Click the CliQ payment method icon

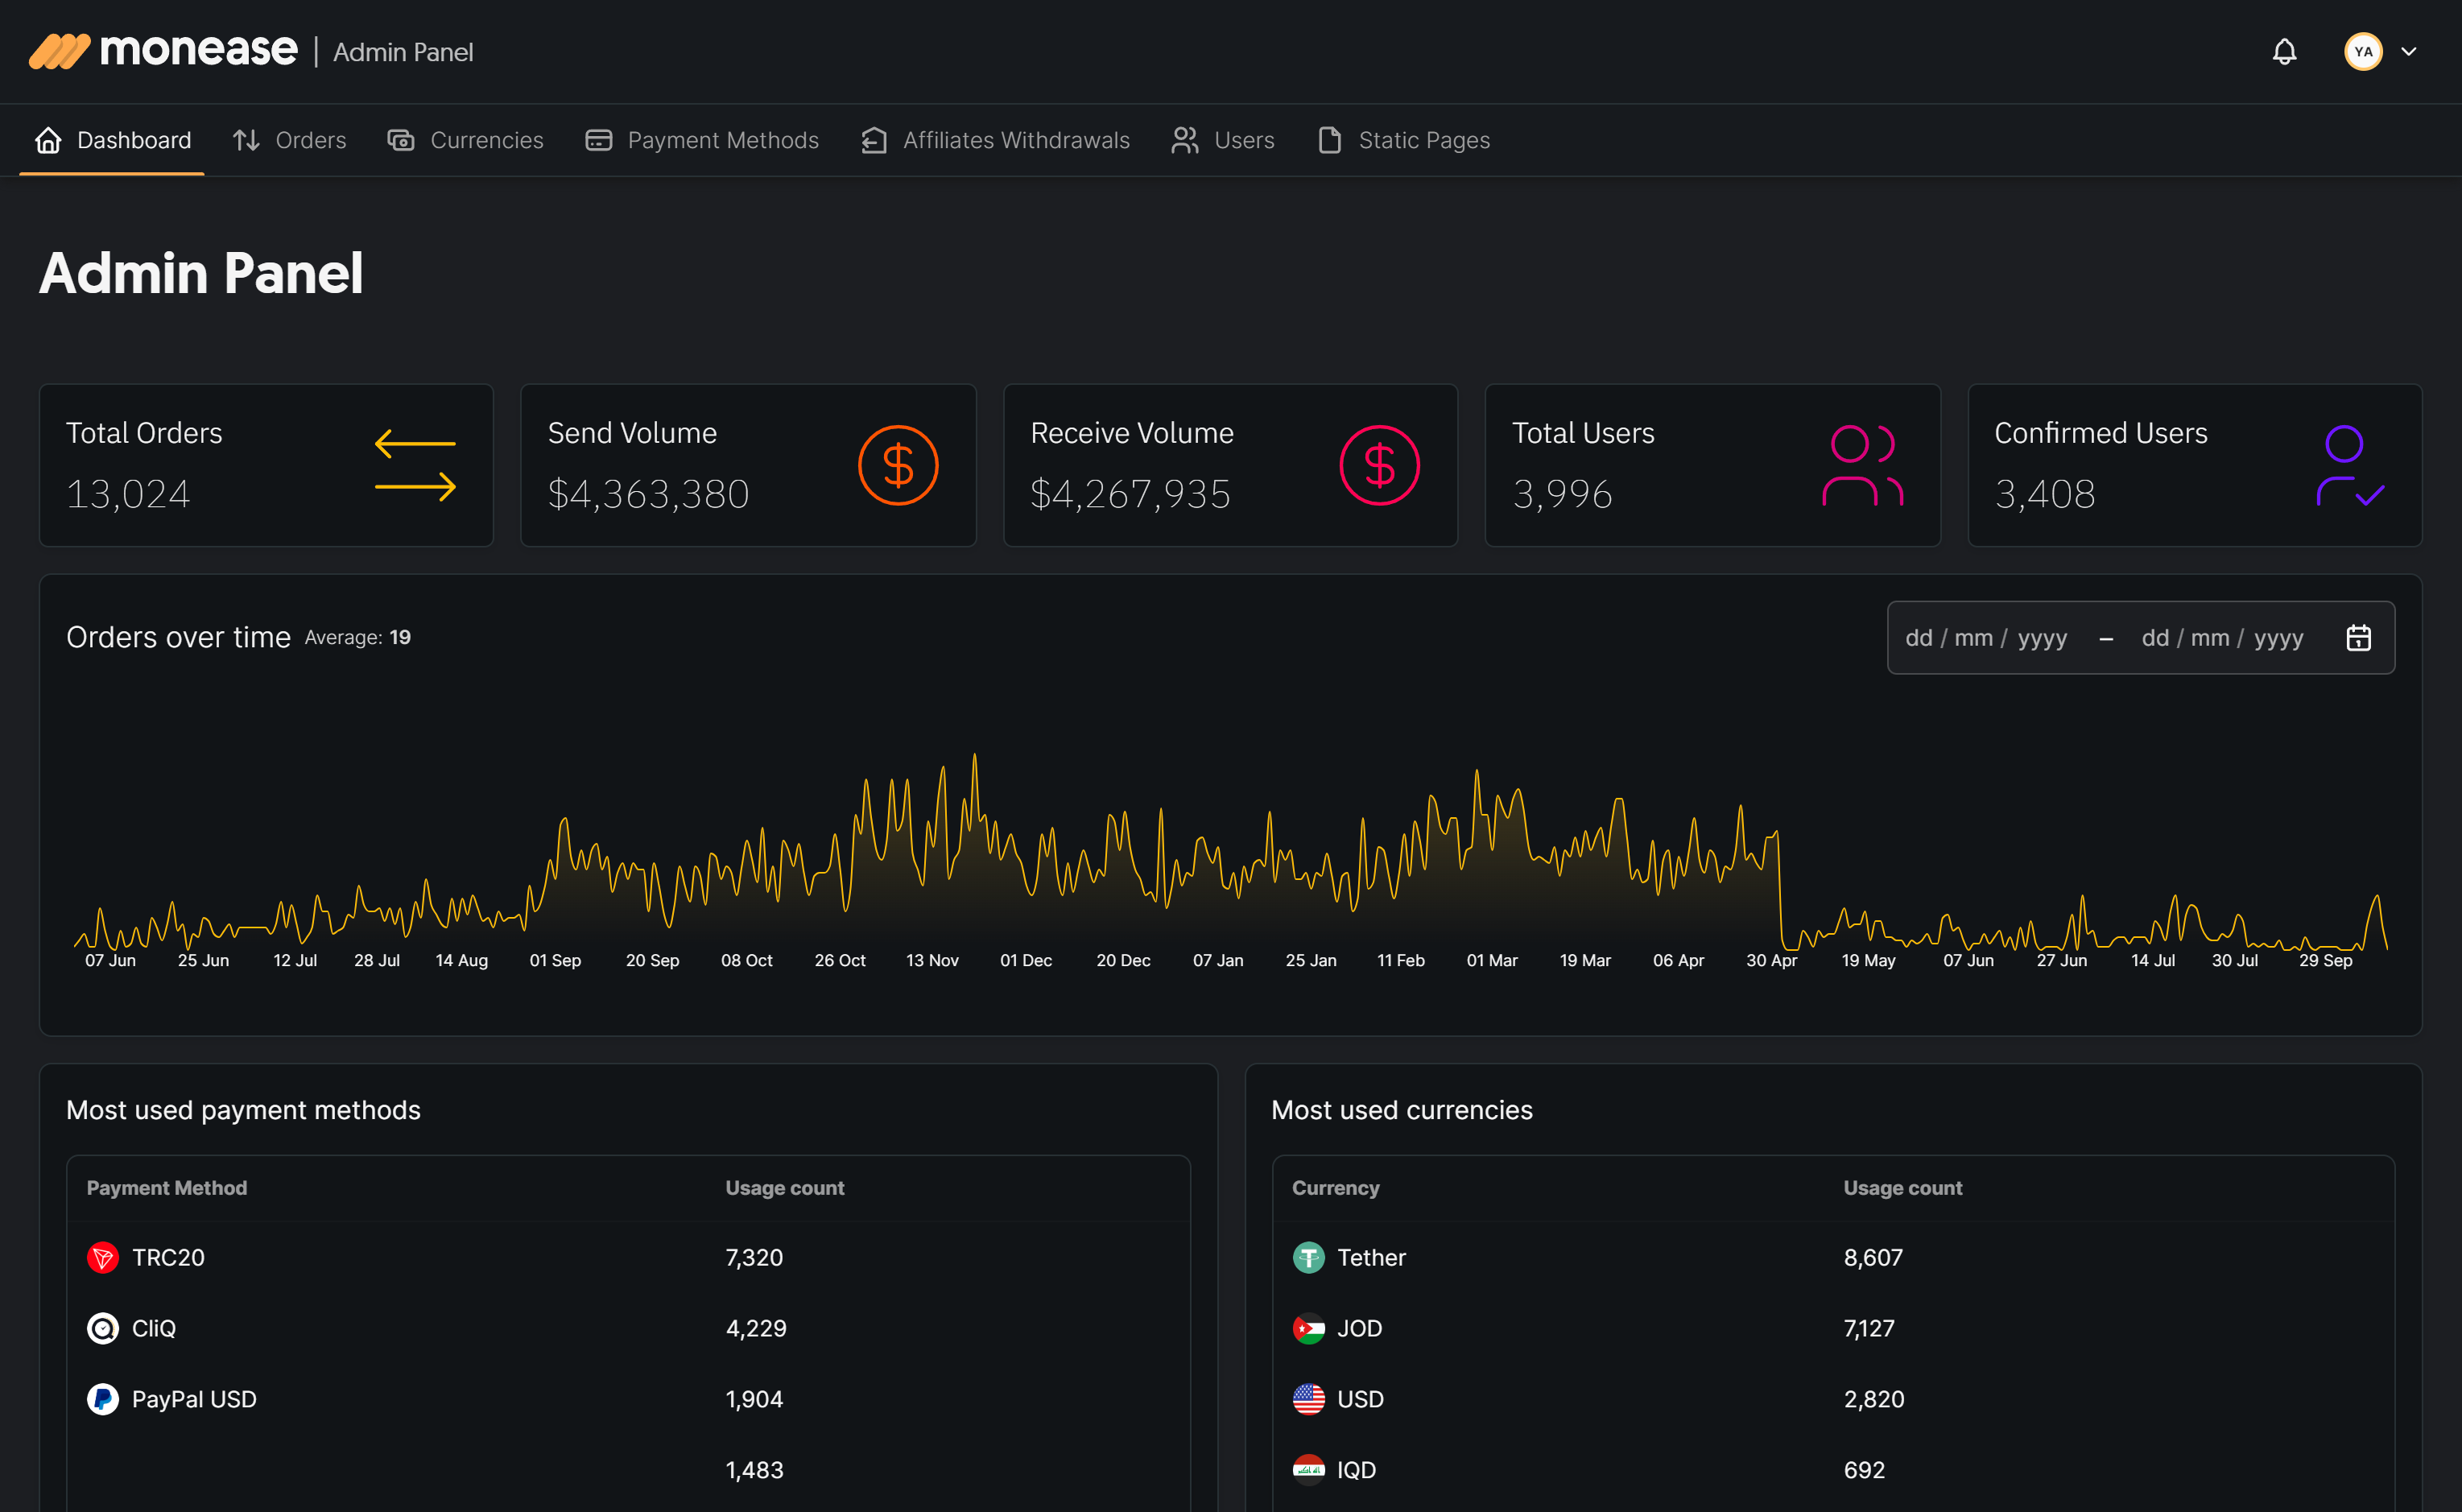tap(103, 1328)
